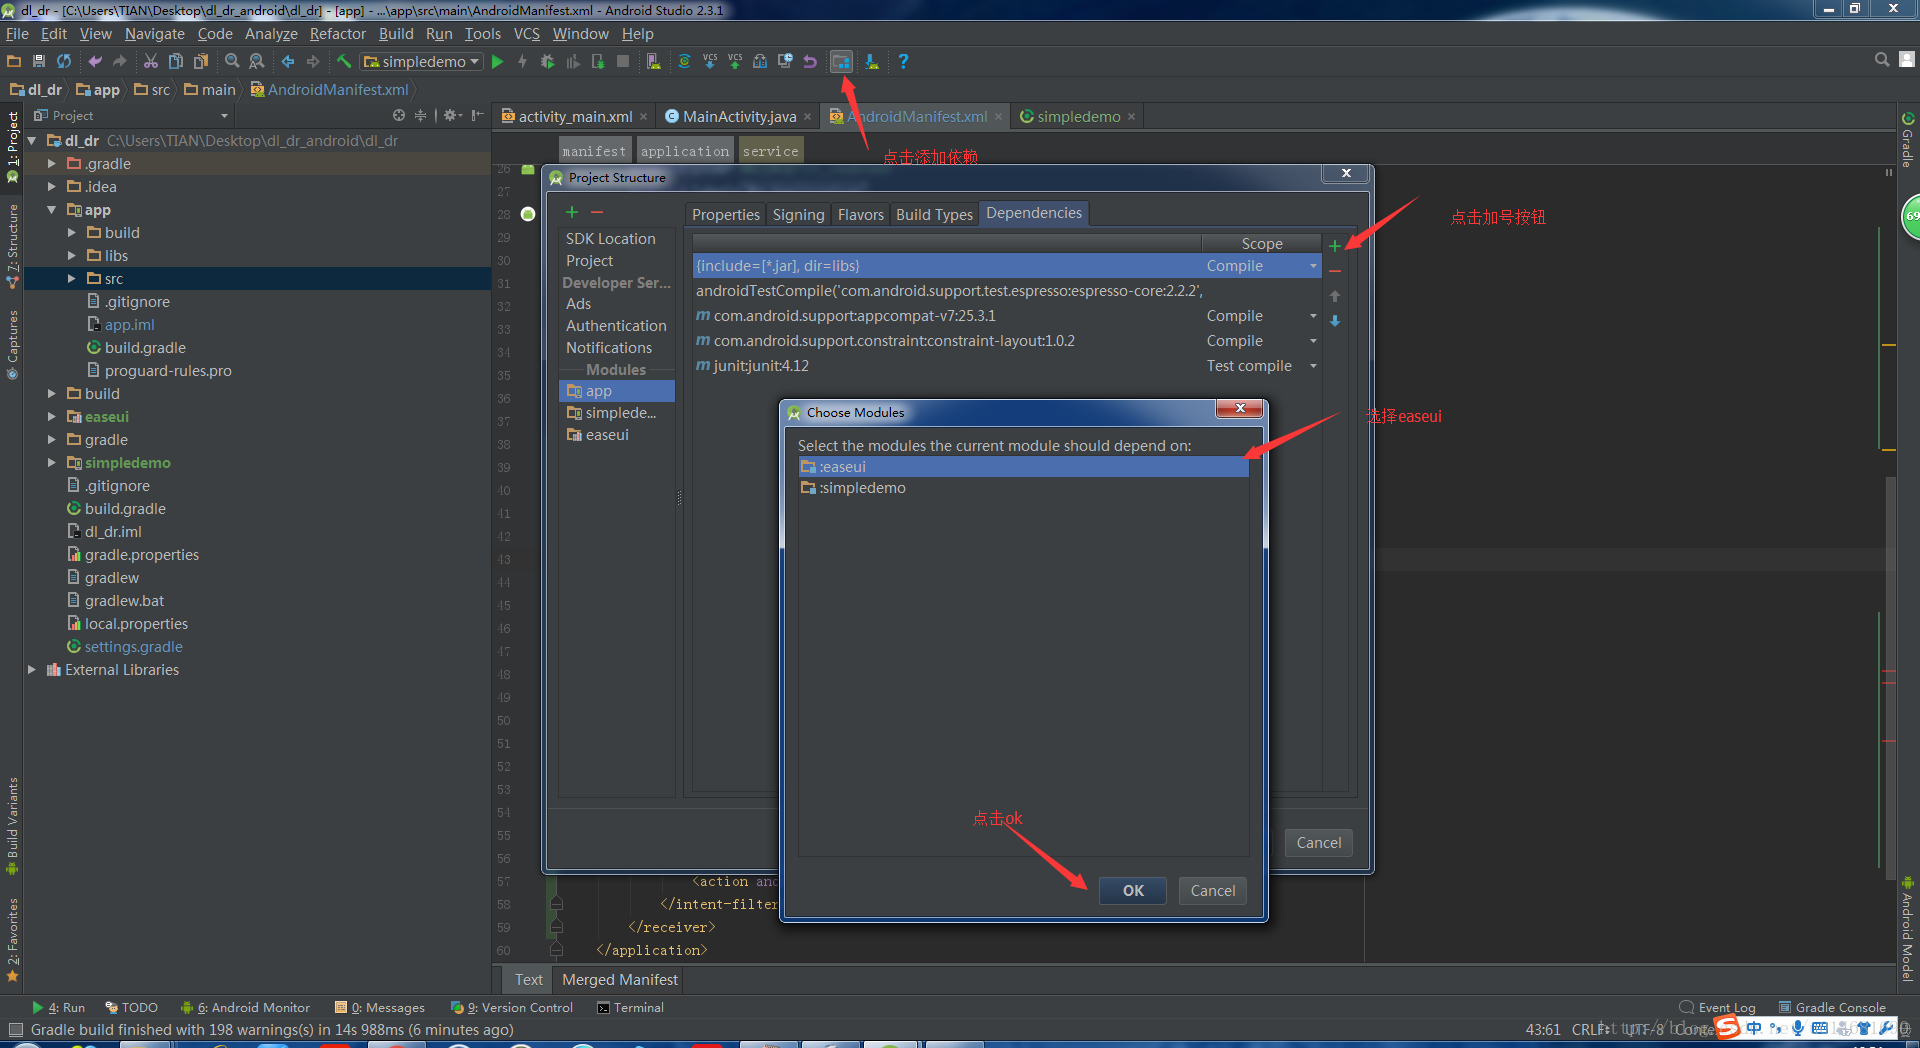The image size is (1920, 1048).
Task: Click the VCS Commit Changes icon
Action: click(735, 61)
